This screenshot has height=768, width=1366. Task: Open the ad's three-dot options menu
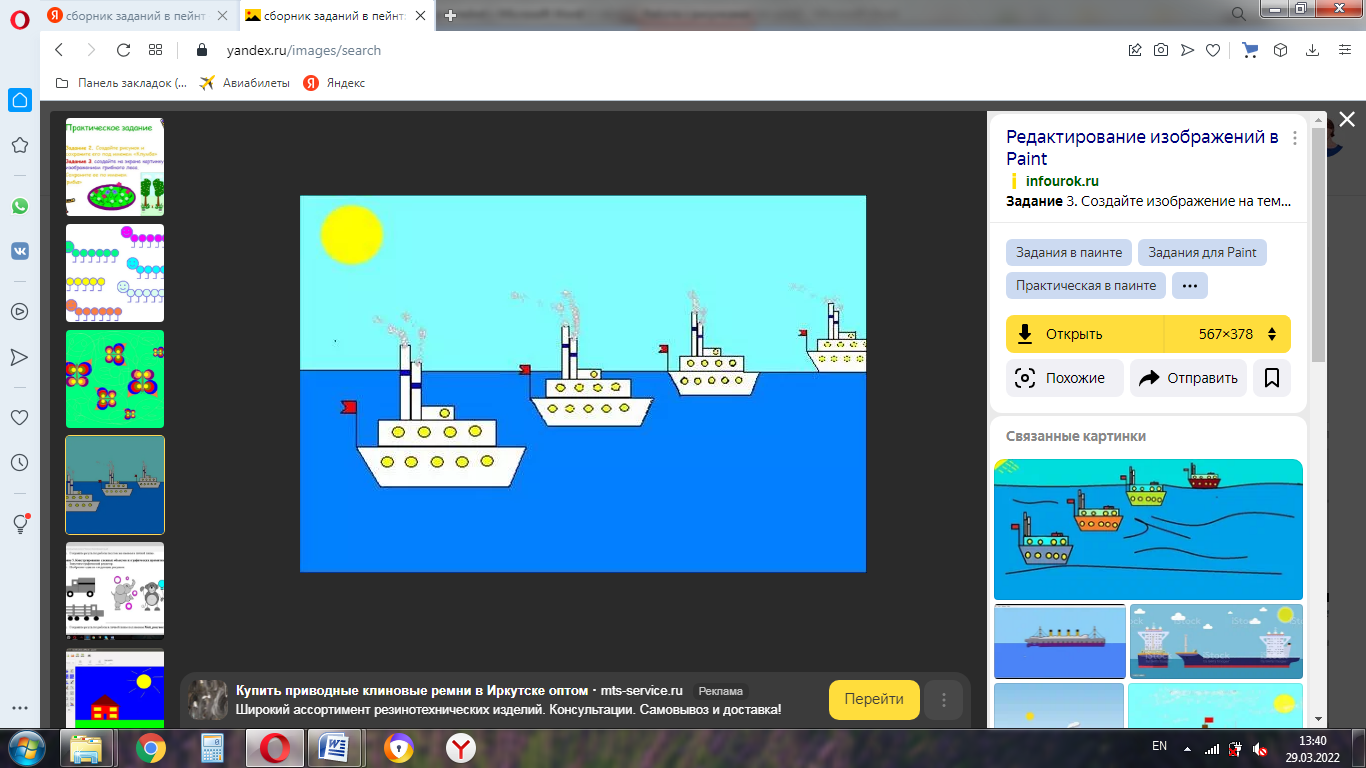944,700
